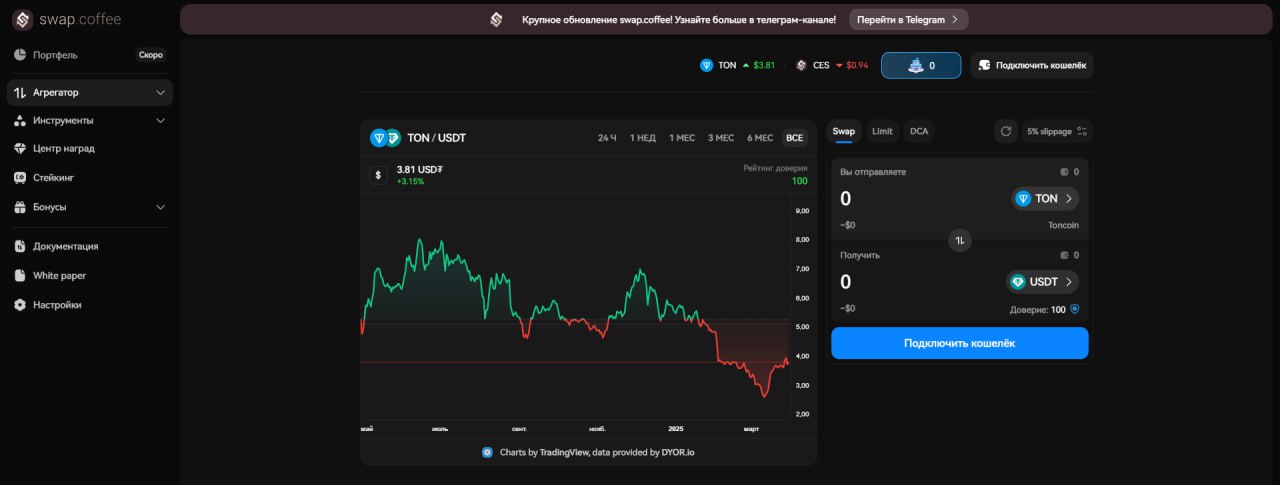Click the Инструменты icon in sidebar
This screenshot has width=1280, height=485.
(20, 120)
